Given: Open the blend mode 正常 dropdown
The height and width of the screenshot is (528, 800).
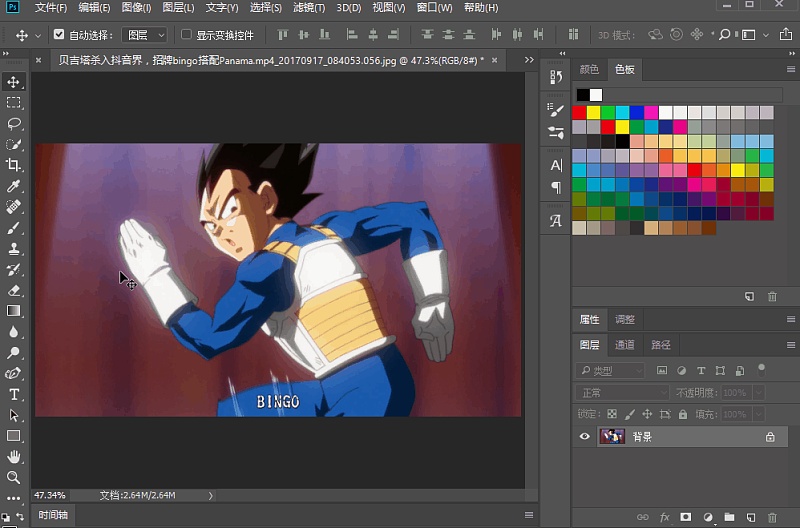Looking at the screenshot, I should (622, 392).
